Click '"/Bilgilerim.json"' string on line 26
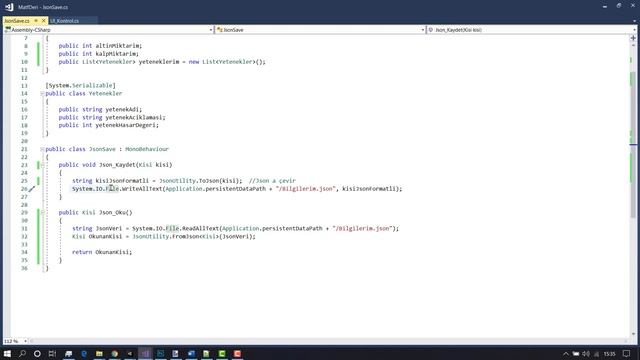The image size is (640, 360). click(x=306, y=189)
